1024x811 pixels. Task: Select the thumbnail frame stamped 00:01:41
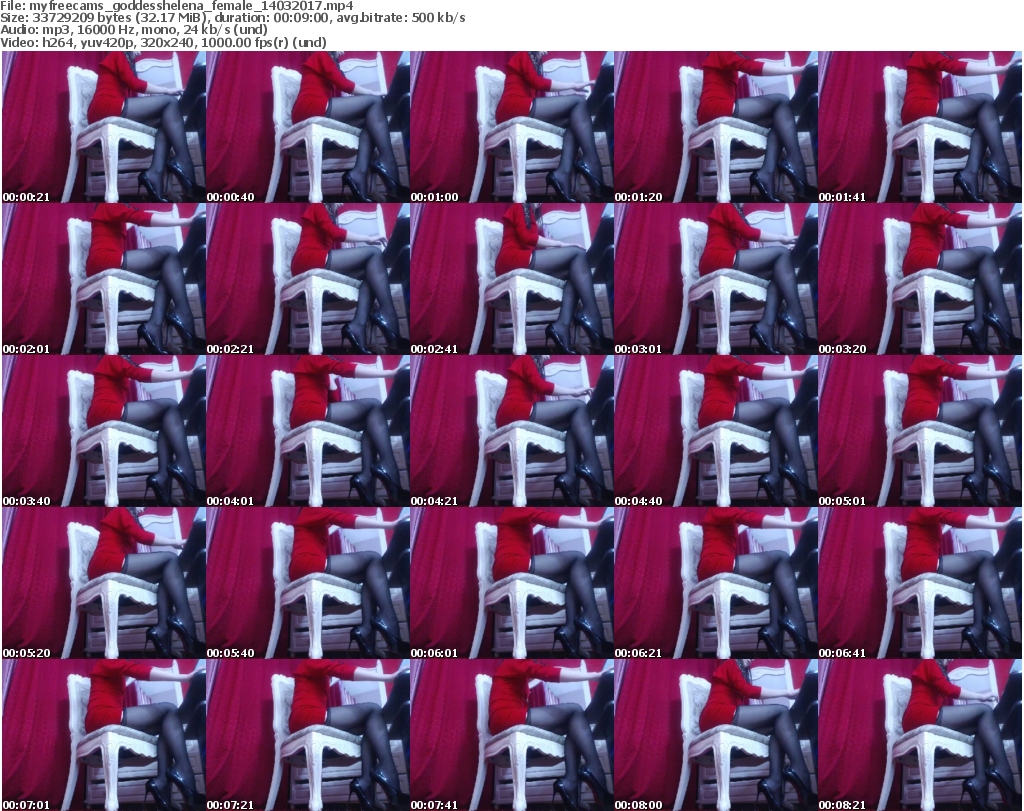920,127
